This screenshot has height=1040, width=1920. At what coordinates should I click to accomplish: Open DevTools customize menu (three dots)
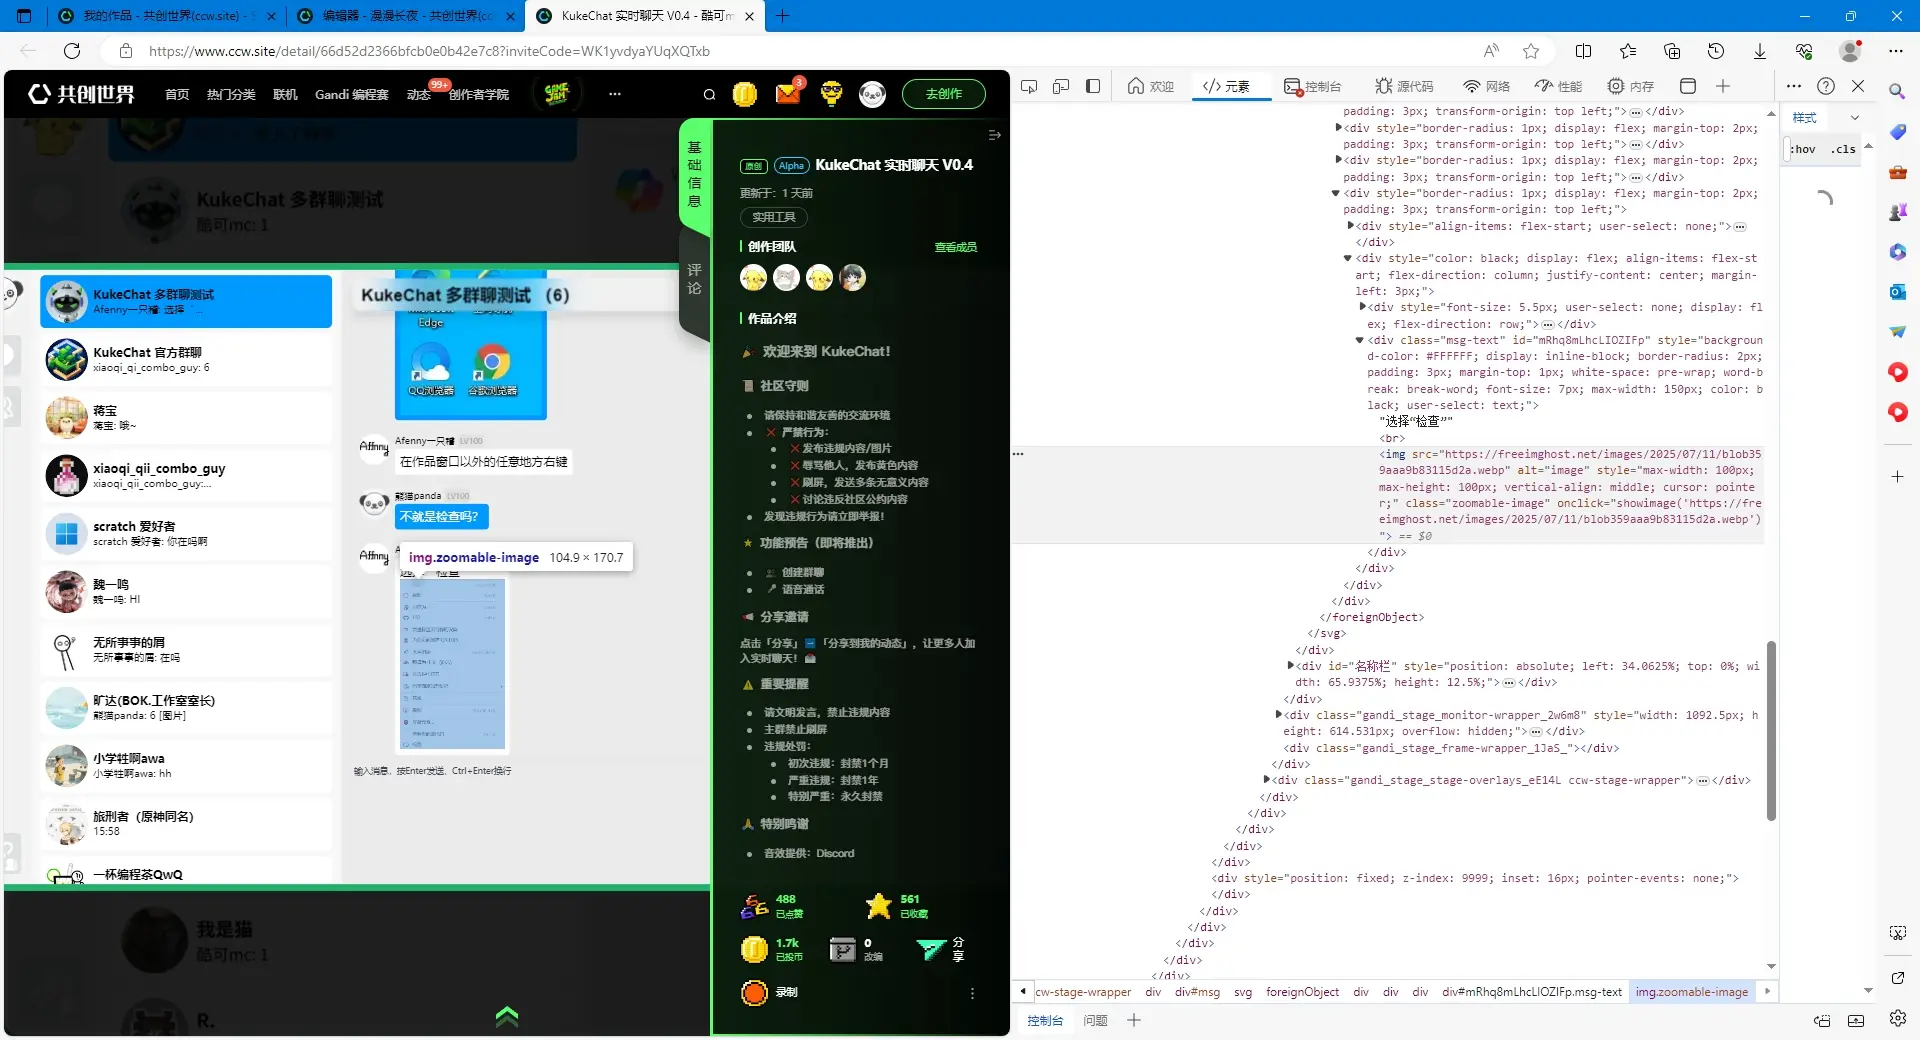tap(1794, 86)
